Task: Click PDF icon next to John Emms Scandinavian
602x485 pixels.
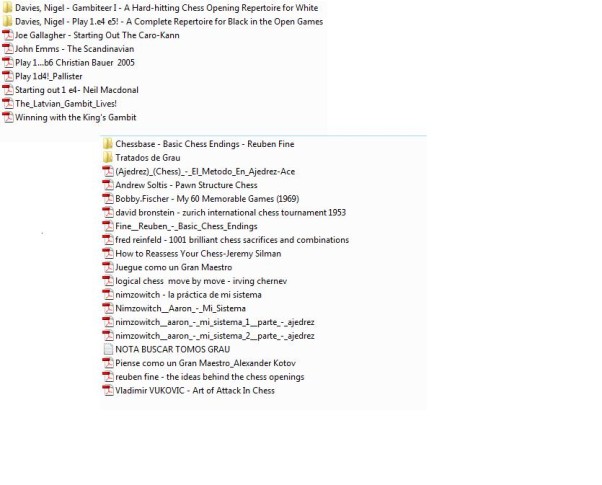Action: tap(7, 49)
